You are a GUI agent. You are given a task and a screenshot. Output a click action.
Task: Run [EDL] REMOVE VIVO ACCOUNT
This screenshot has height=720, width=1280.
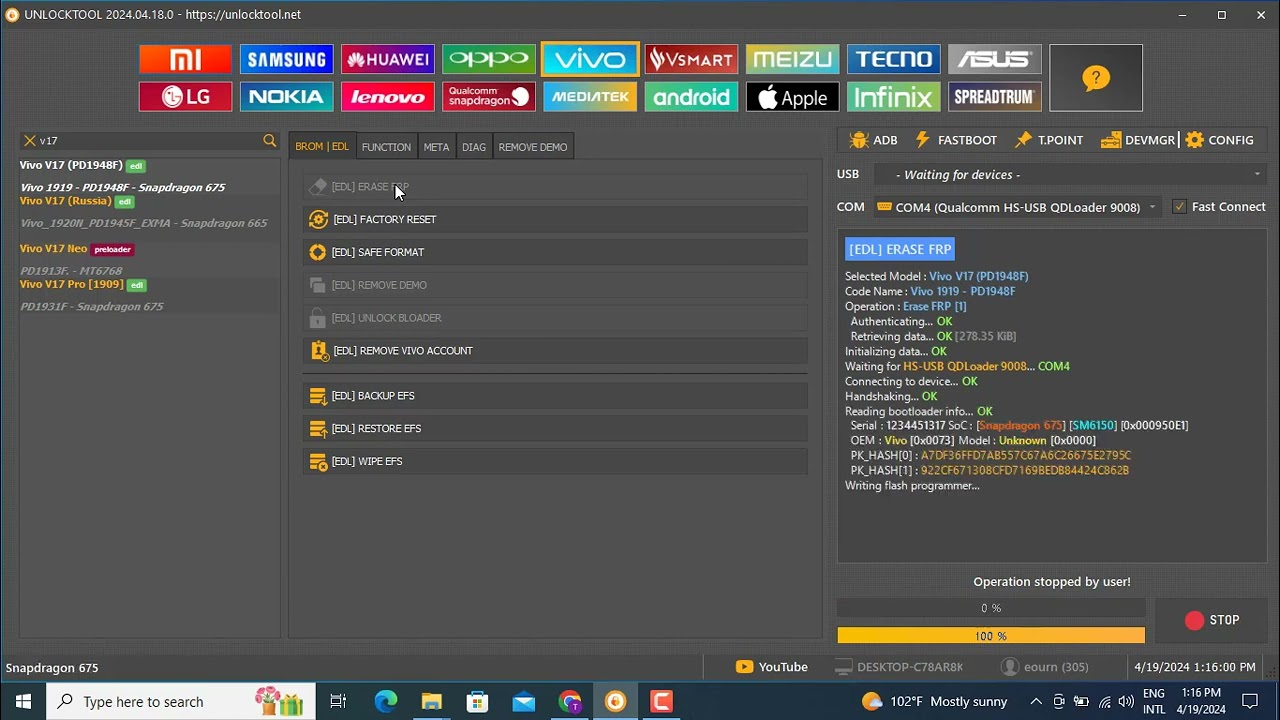point(555,351)
